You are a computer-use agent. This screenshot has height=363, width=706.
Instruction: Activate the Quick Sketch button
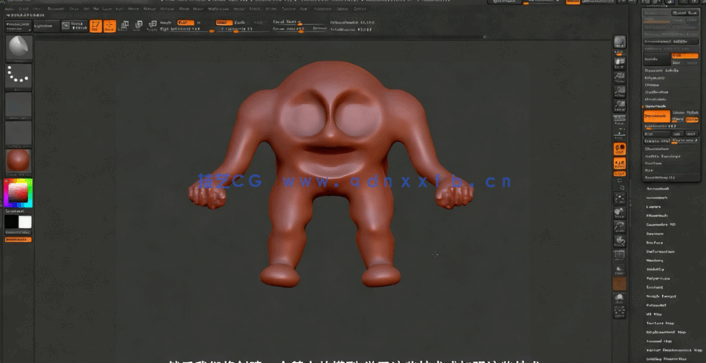(75, 26)
